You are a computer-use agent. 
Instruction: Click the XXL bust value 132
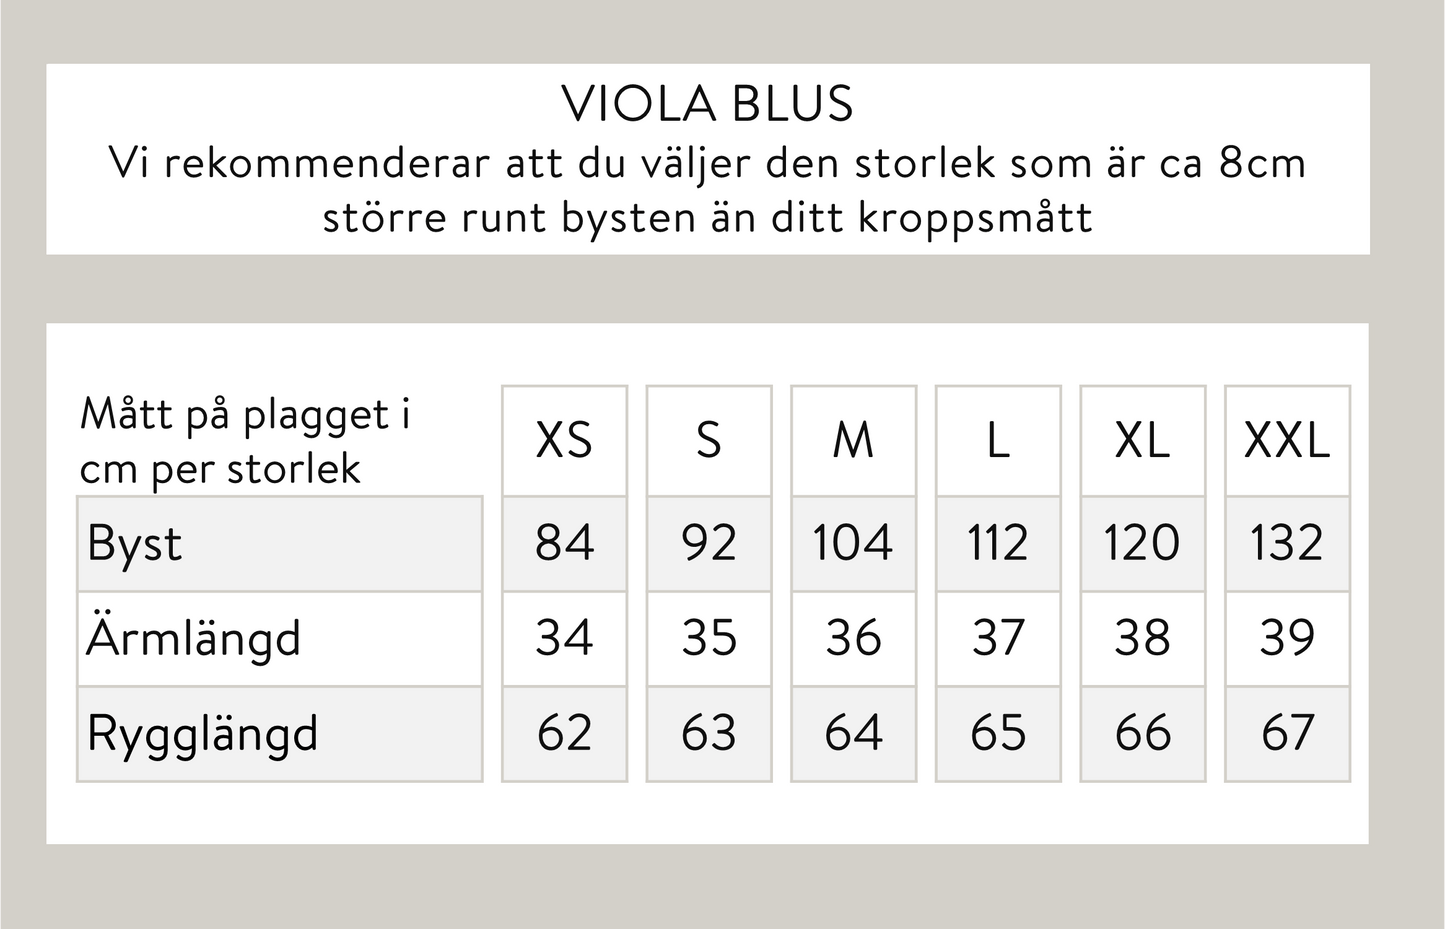tap(1286, 543)
